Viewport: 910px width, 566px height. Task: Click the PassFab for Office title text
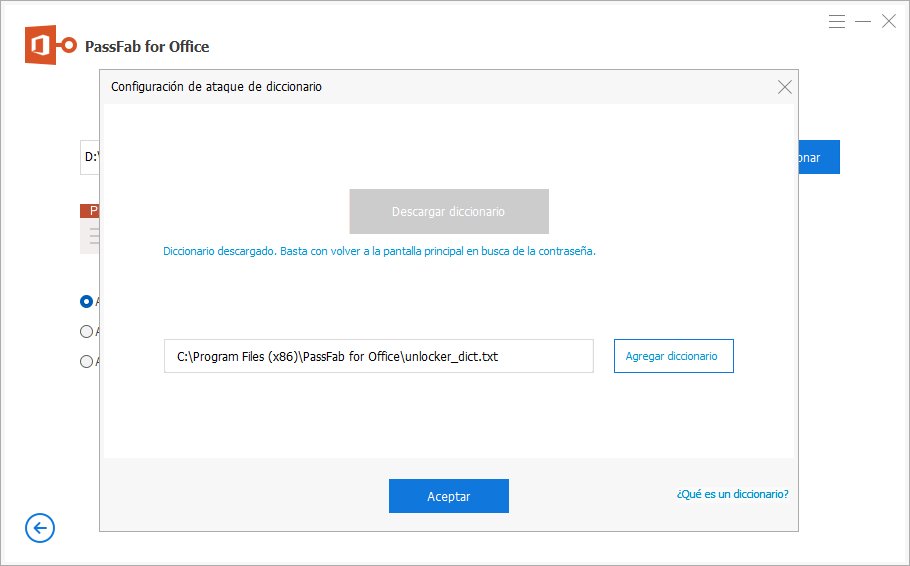pyautogui.click(x=147, y=46)
